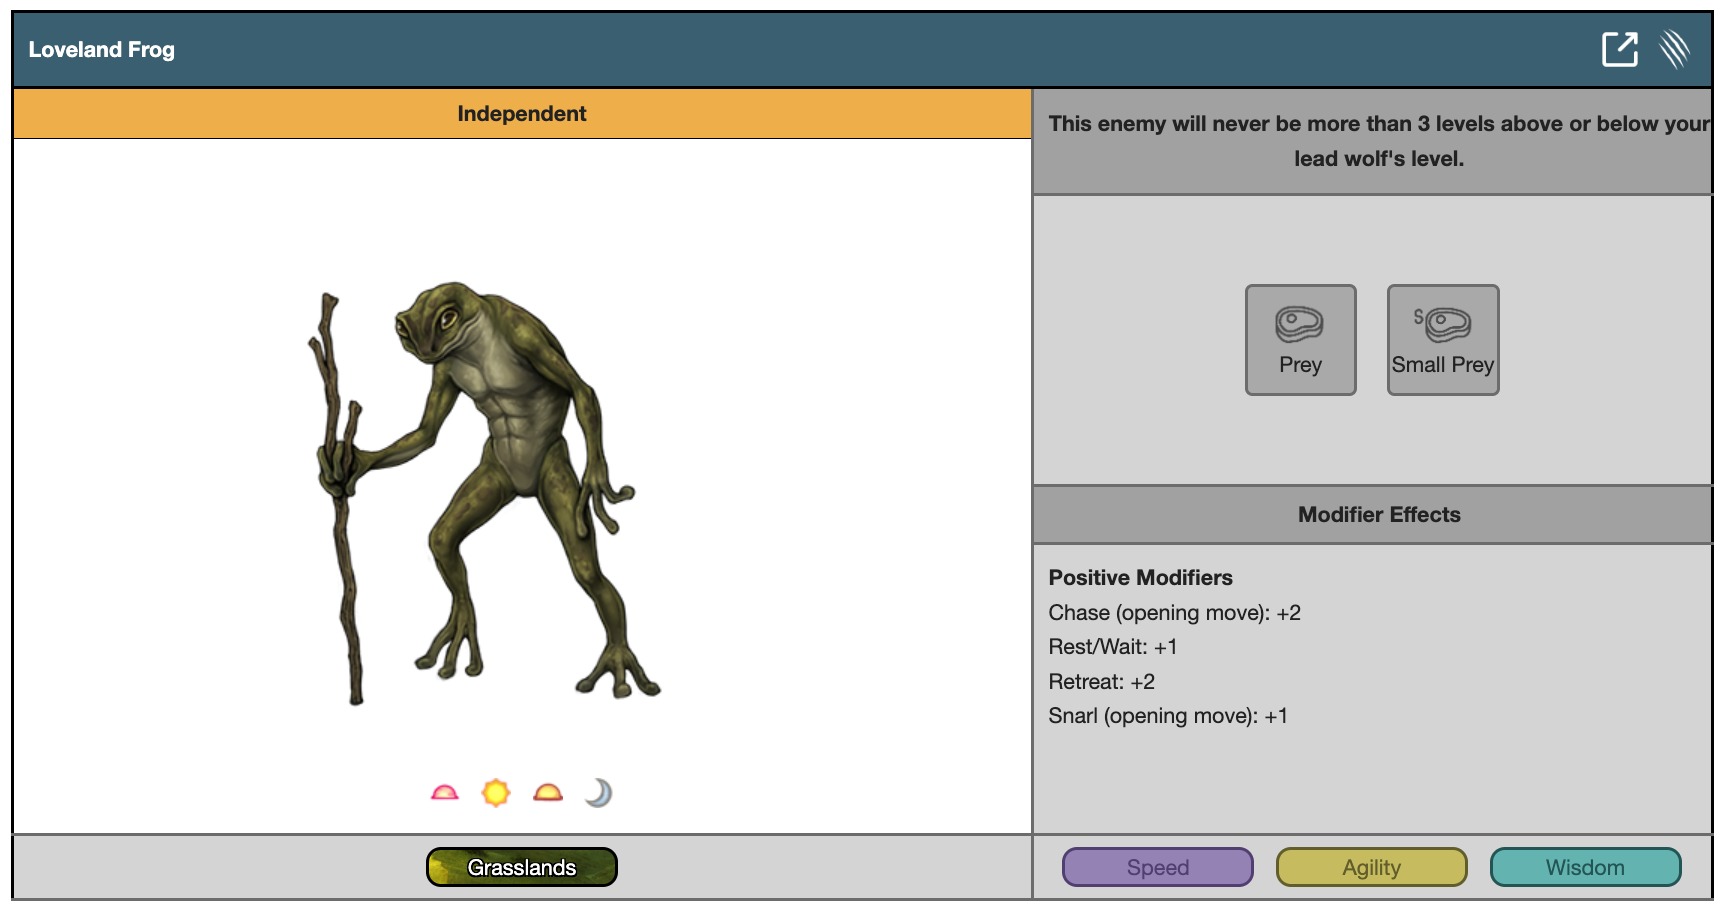Choose the teal Wisdom stat badge
The width and height of the screenshot is (1720, 910).
point(1585,867)
